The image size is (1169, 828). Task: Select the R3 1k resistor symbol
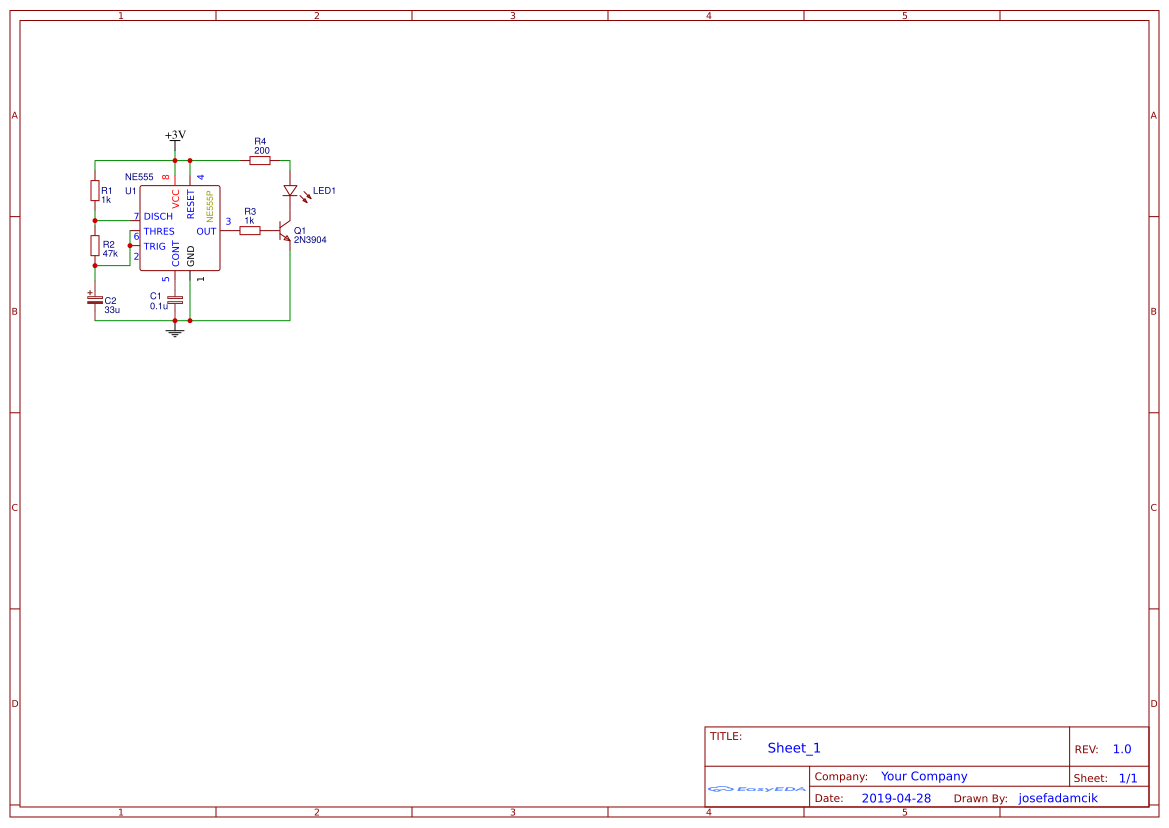click(250, 231)
